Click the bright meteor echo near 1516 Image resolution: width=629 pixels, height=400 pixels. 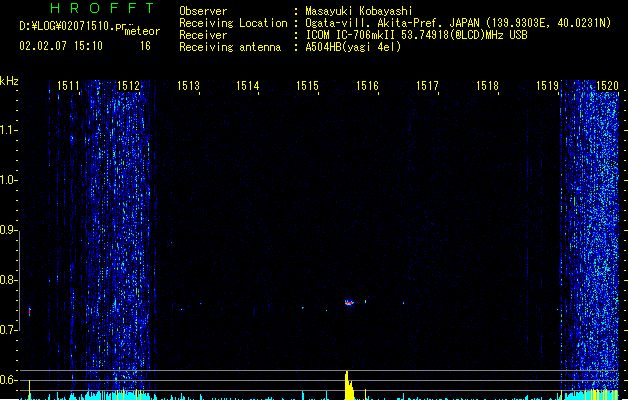349,303
